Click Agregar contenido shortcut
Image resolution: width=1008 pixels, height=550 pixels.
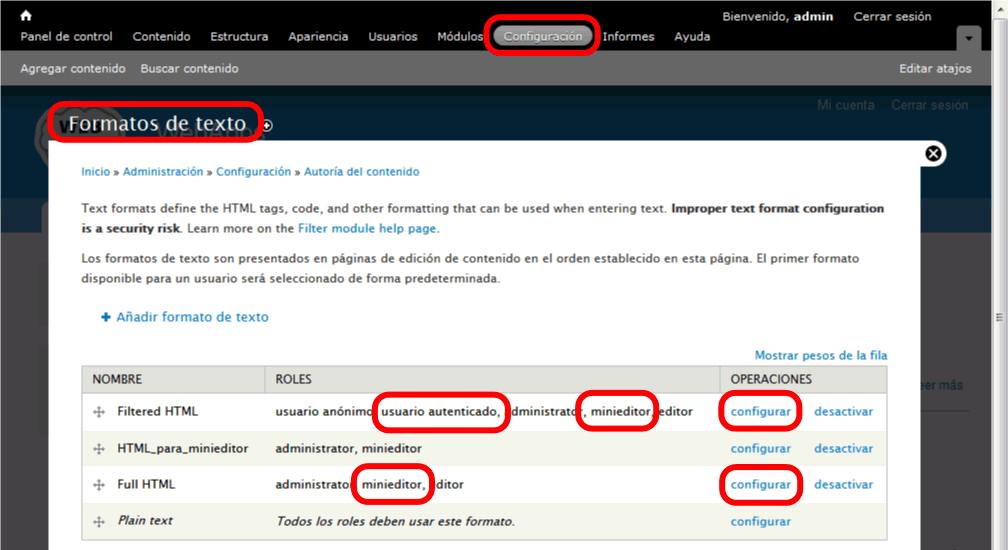tap(73, 69)
